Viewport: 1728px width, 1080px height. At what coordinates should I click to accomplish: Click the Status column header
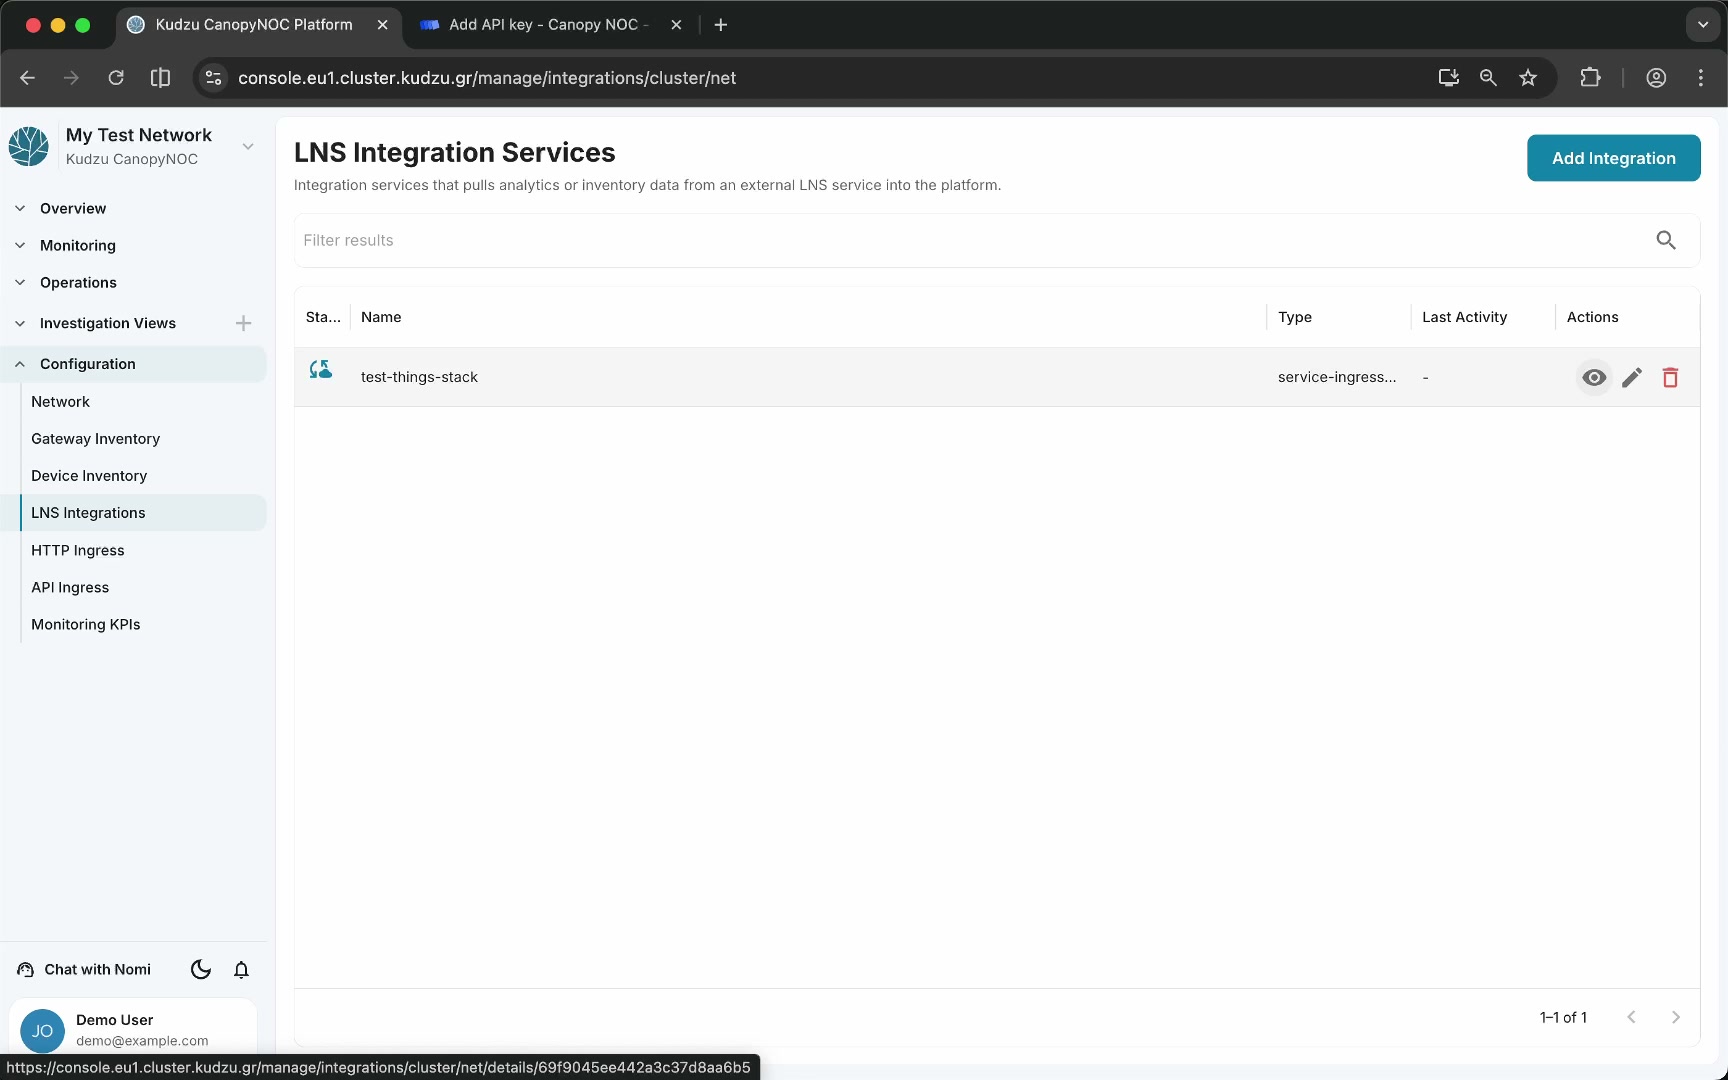(x=323, y=317)
